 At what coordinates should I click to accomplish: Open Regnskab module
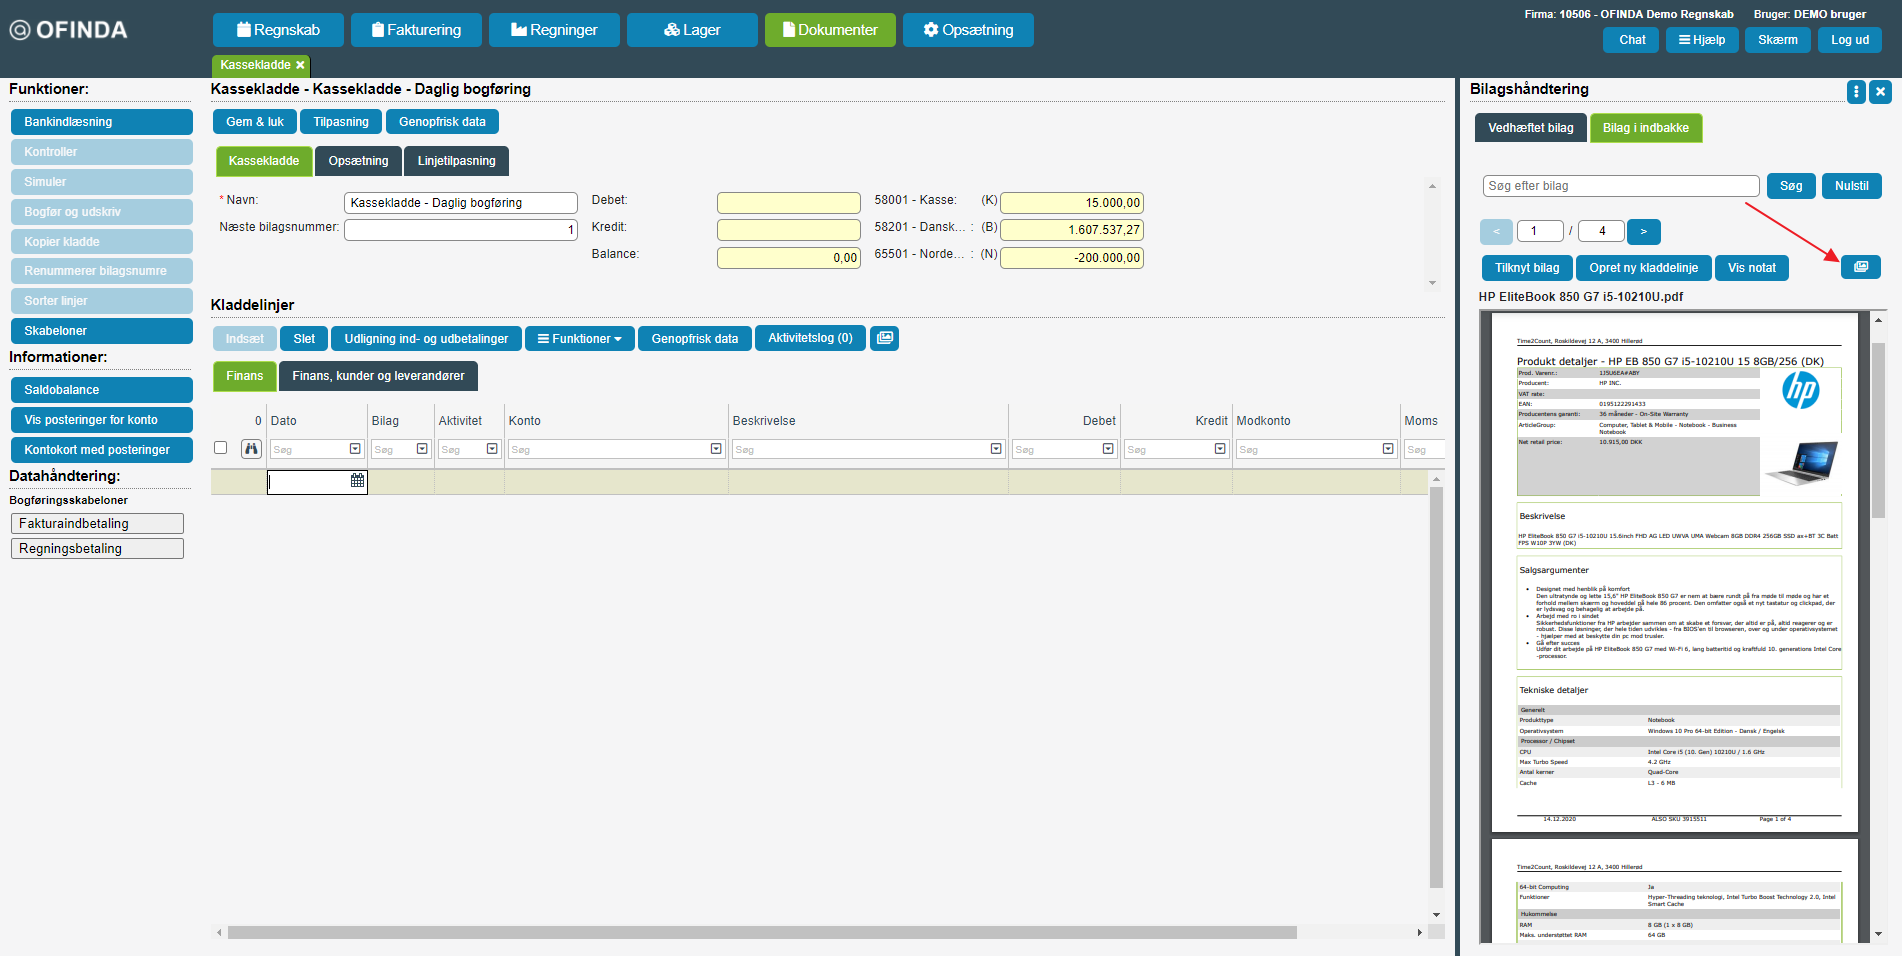click(x=278, y=30)
